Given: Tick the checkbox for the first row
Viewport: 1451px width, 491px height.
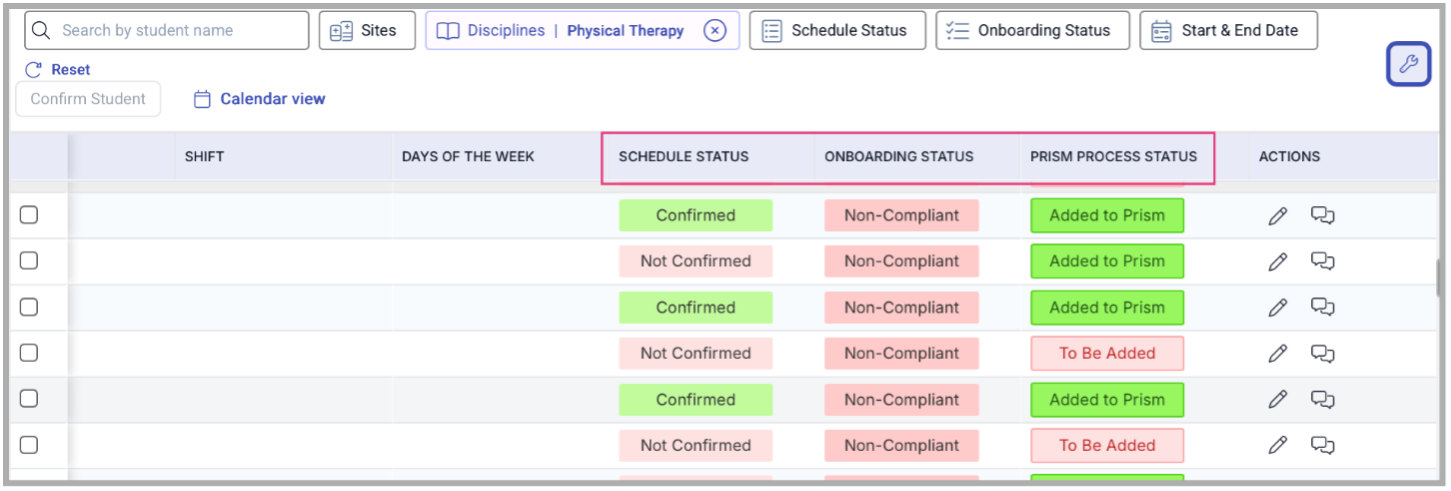Looking at the screenshot, I should pyautogui.click(x=29, y=215).
